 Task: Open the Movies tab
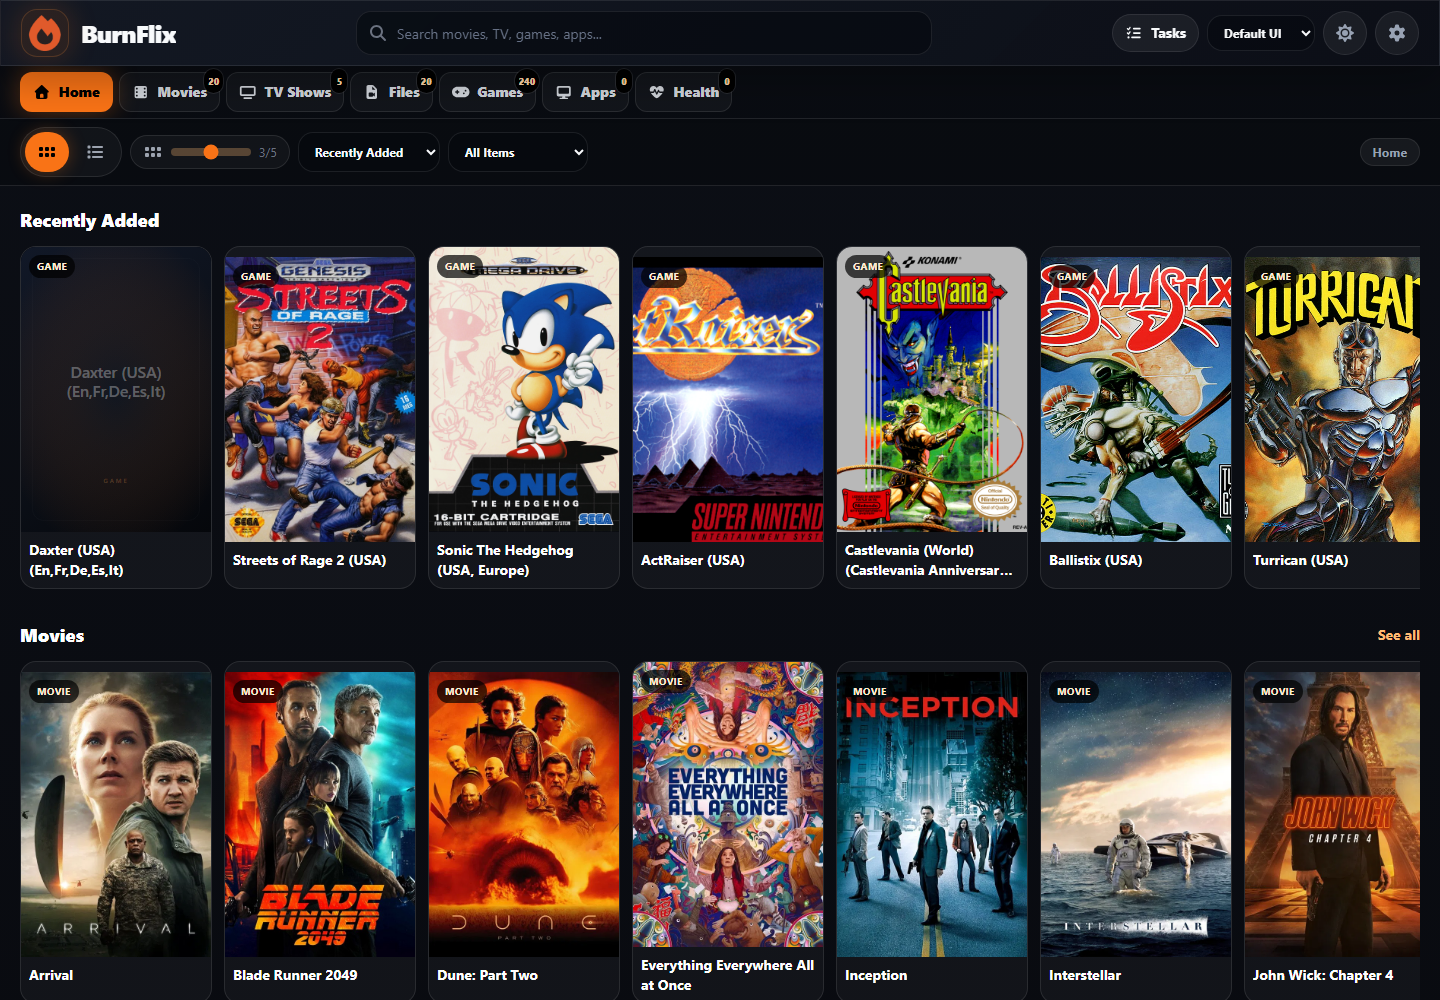pos(171,92)
